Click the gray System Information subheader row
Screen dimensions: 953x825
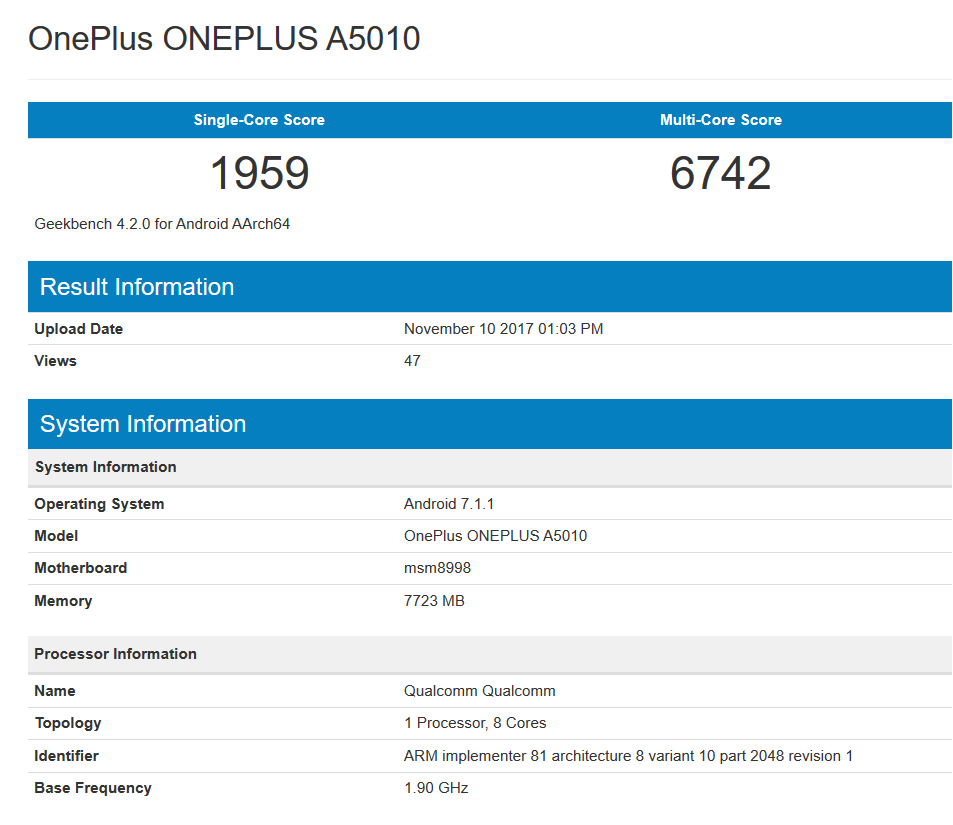coord(490,467)
